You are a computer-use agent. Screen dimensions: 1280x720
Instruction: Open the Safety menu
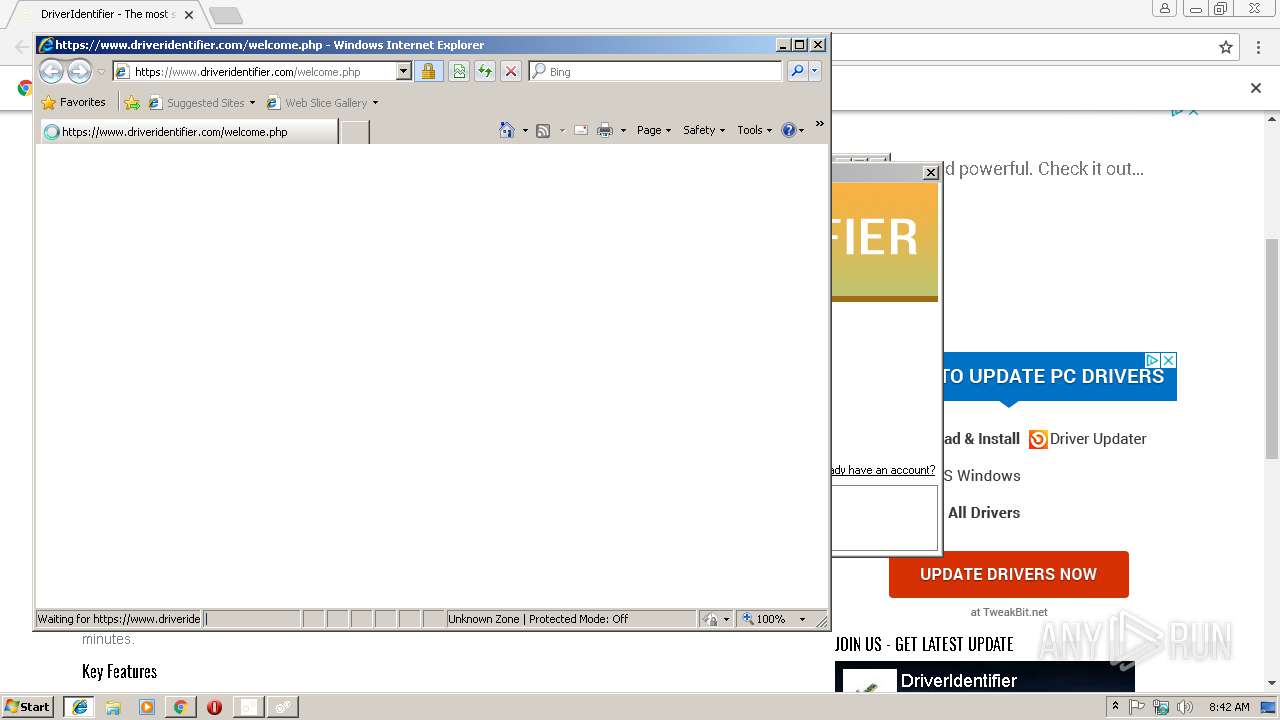pyautogui.click(x=704, y=130)
